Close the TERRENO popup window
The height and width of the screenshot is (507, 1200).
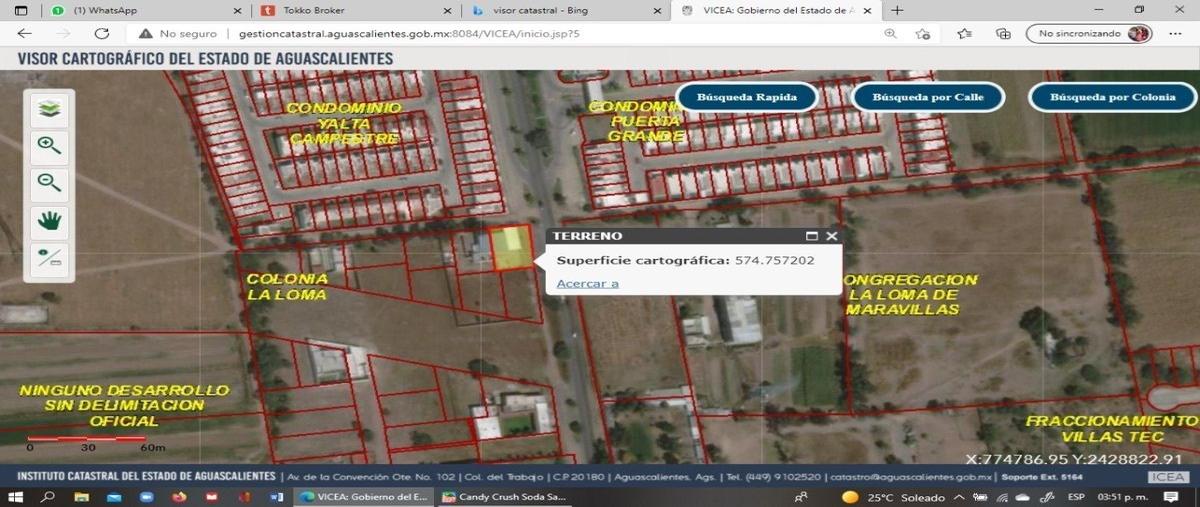coord(831,237)
